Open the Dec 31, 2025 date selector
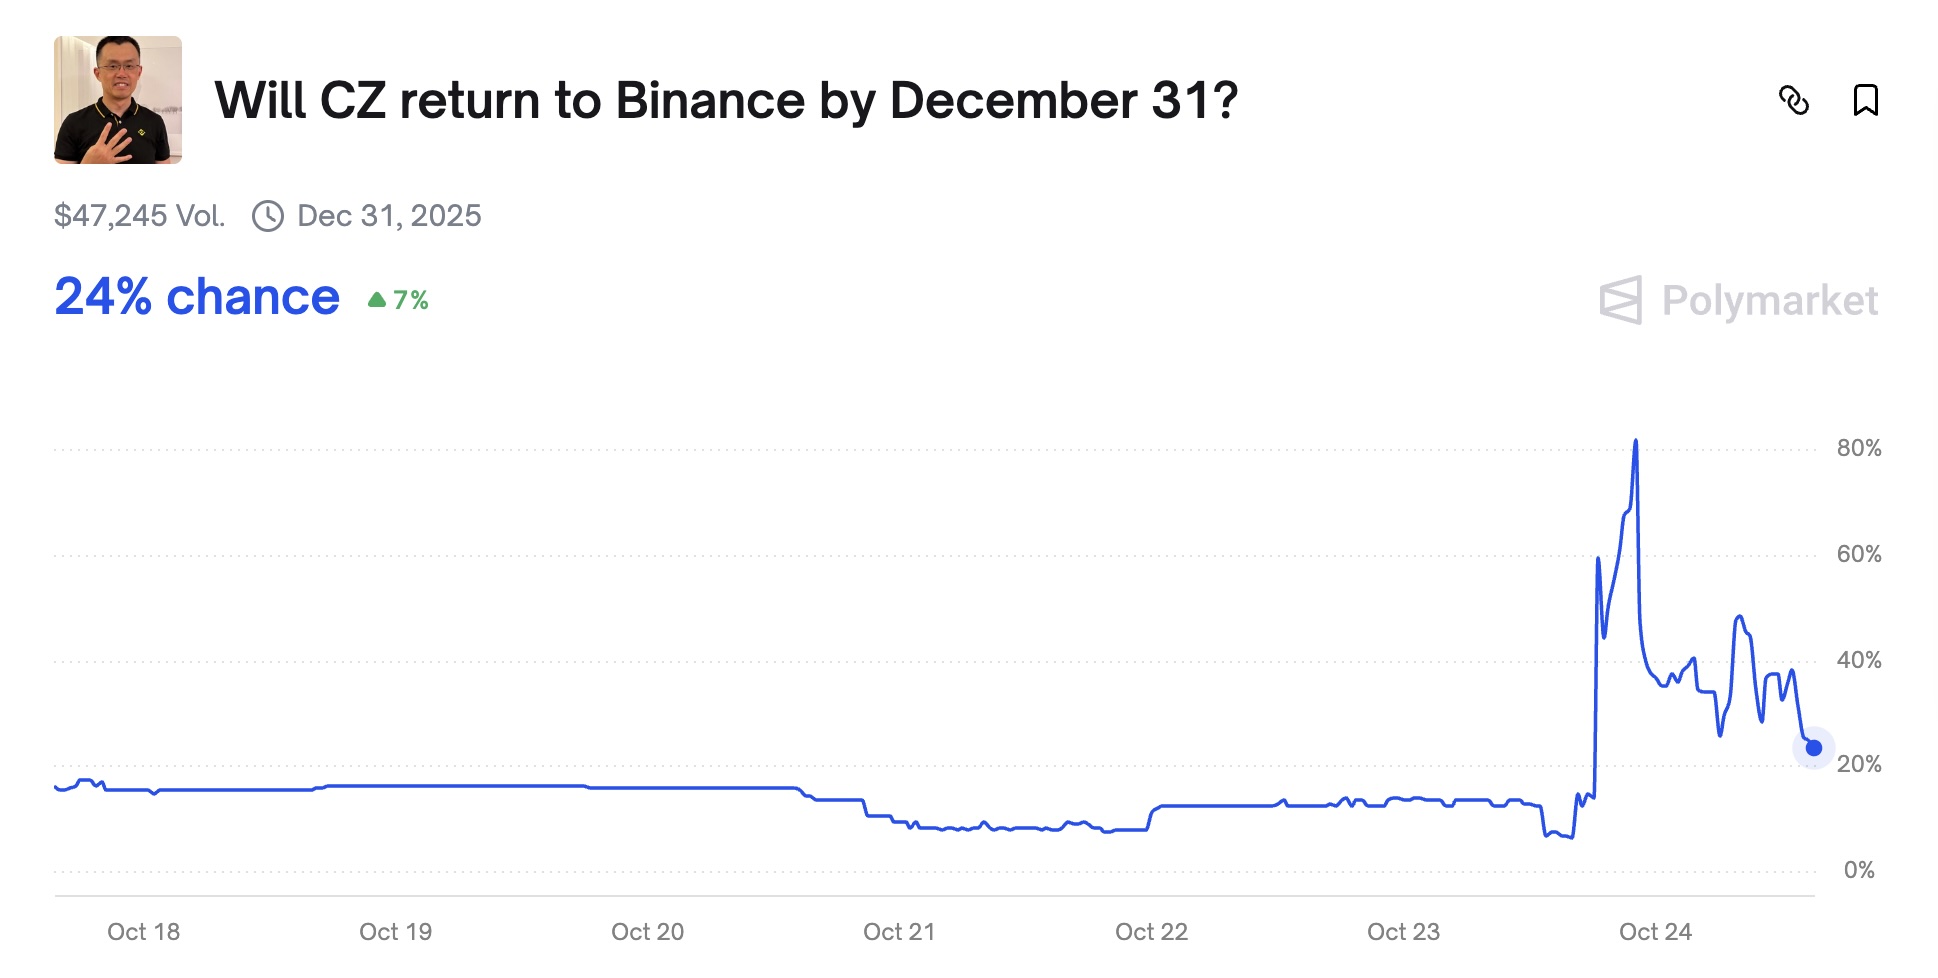 [390, 215]
